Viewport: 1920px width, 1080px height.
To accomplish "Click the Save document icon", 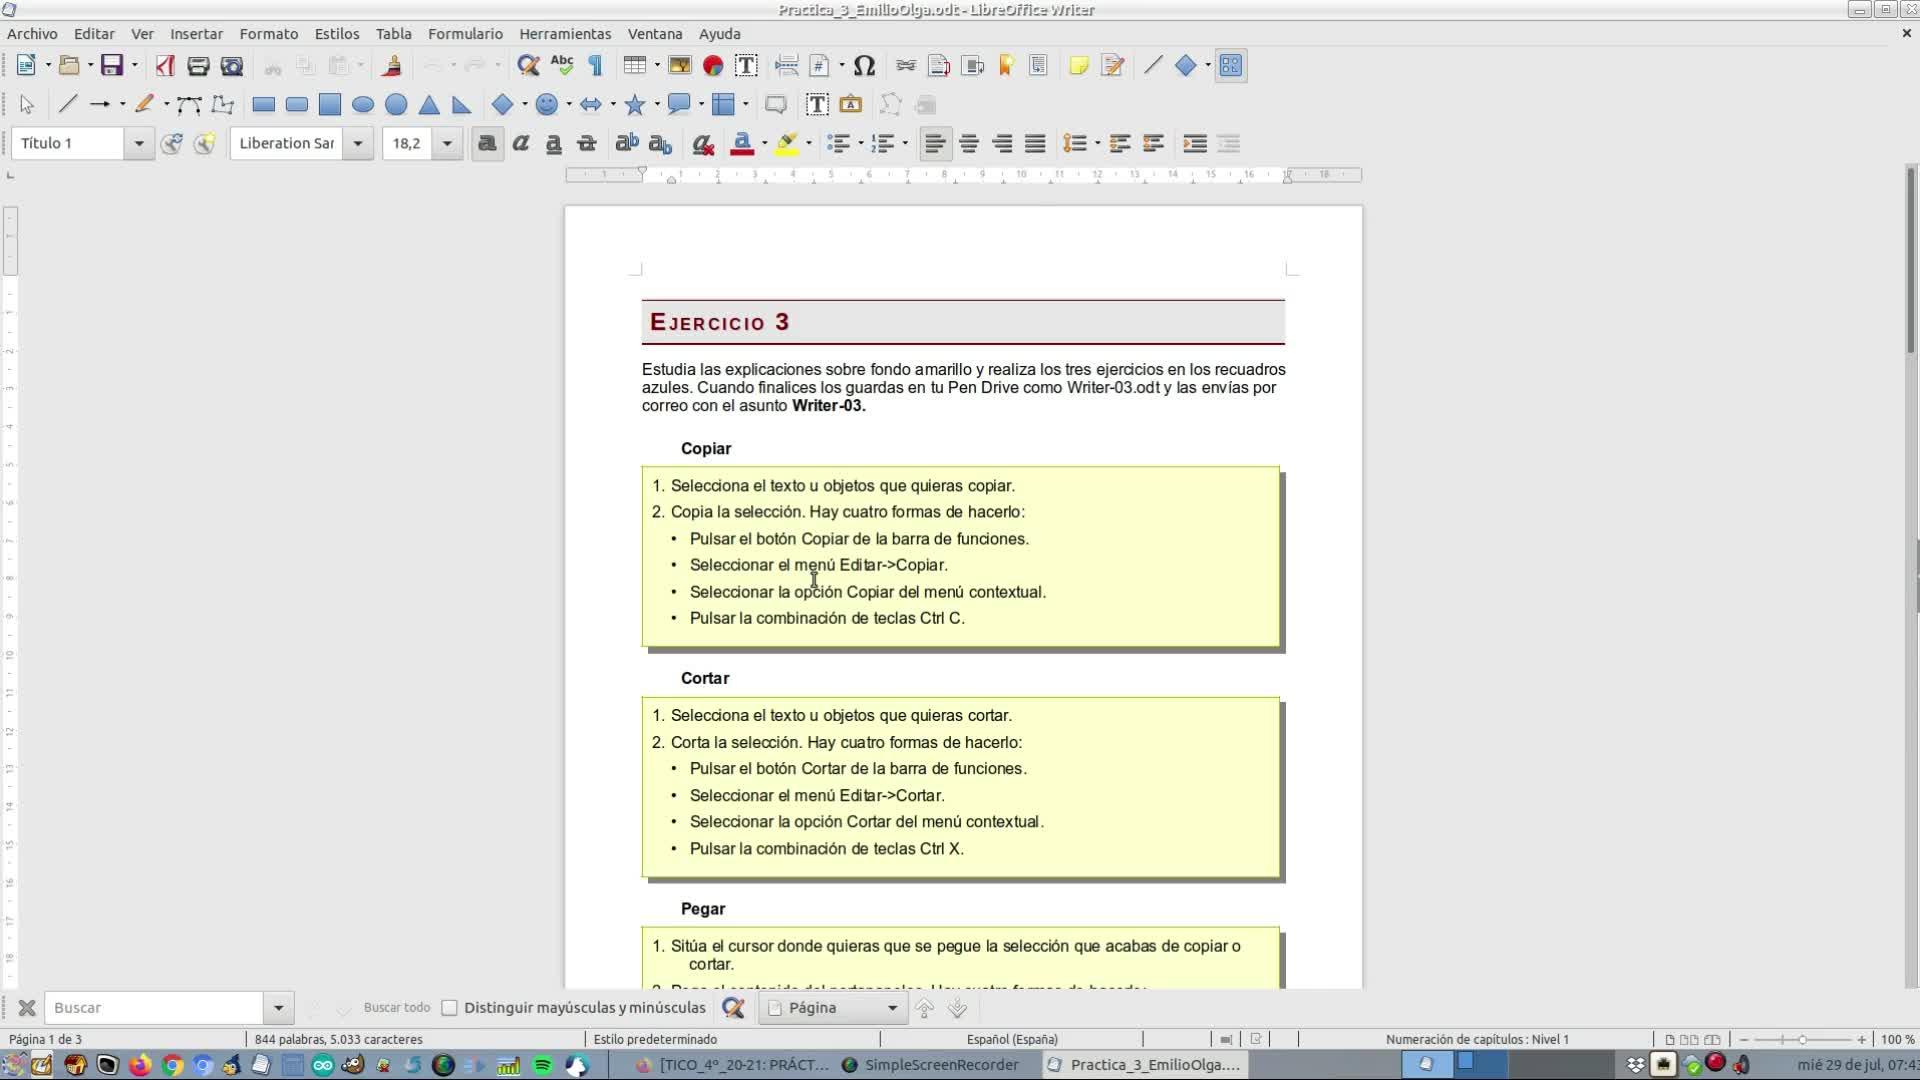I will click(111, 66).
